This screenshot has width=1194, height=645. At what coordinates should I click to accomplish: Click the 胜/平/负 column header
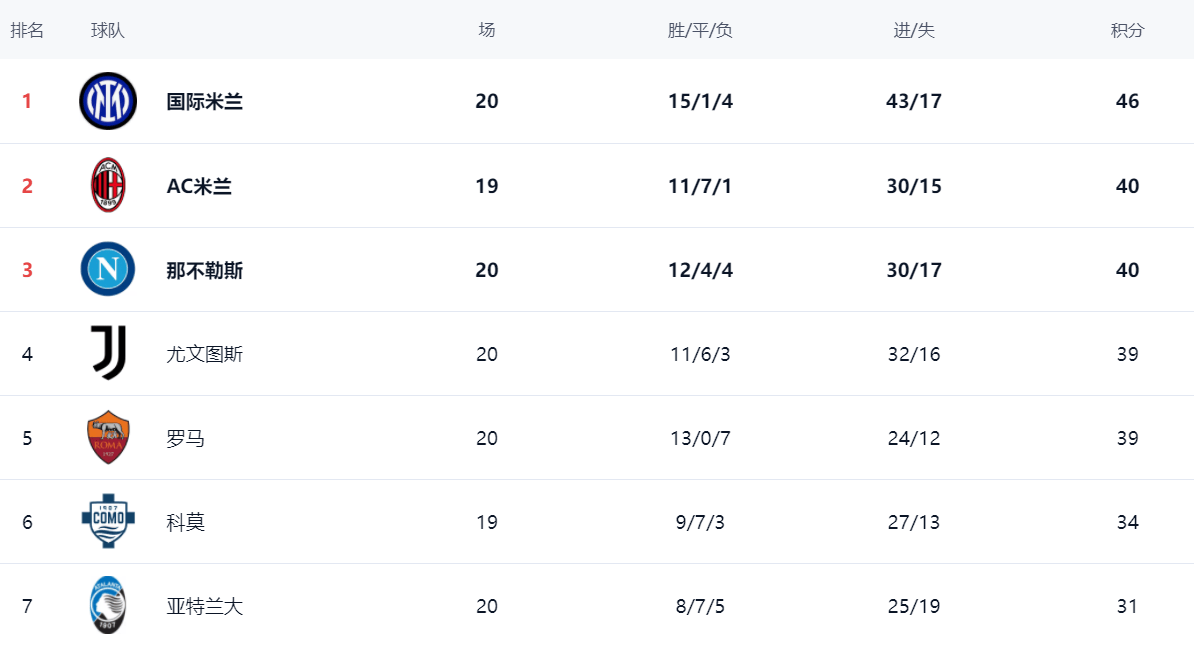pos(700,30)
